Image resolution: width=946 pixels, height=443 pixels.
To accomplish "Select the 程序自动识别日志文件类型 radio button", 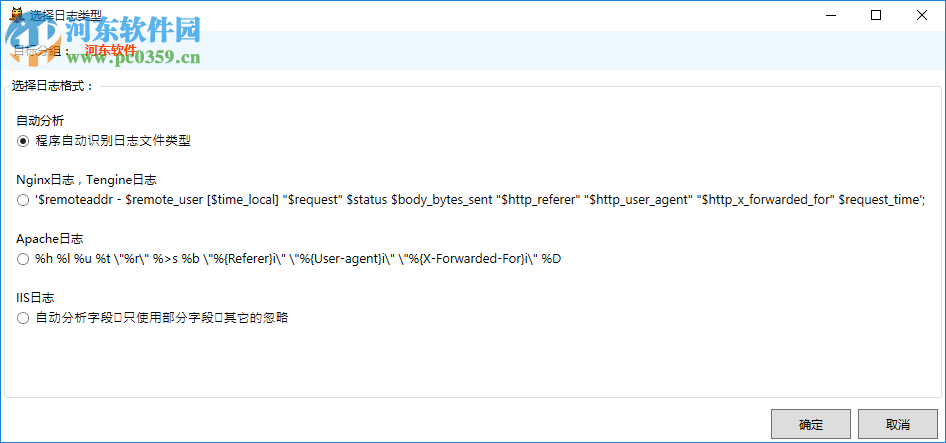I will pyautogui.click(x=23, y=141).
